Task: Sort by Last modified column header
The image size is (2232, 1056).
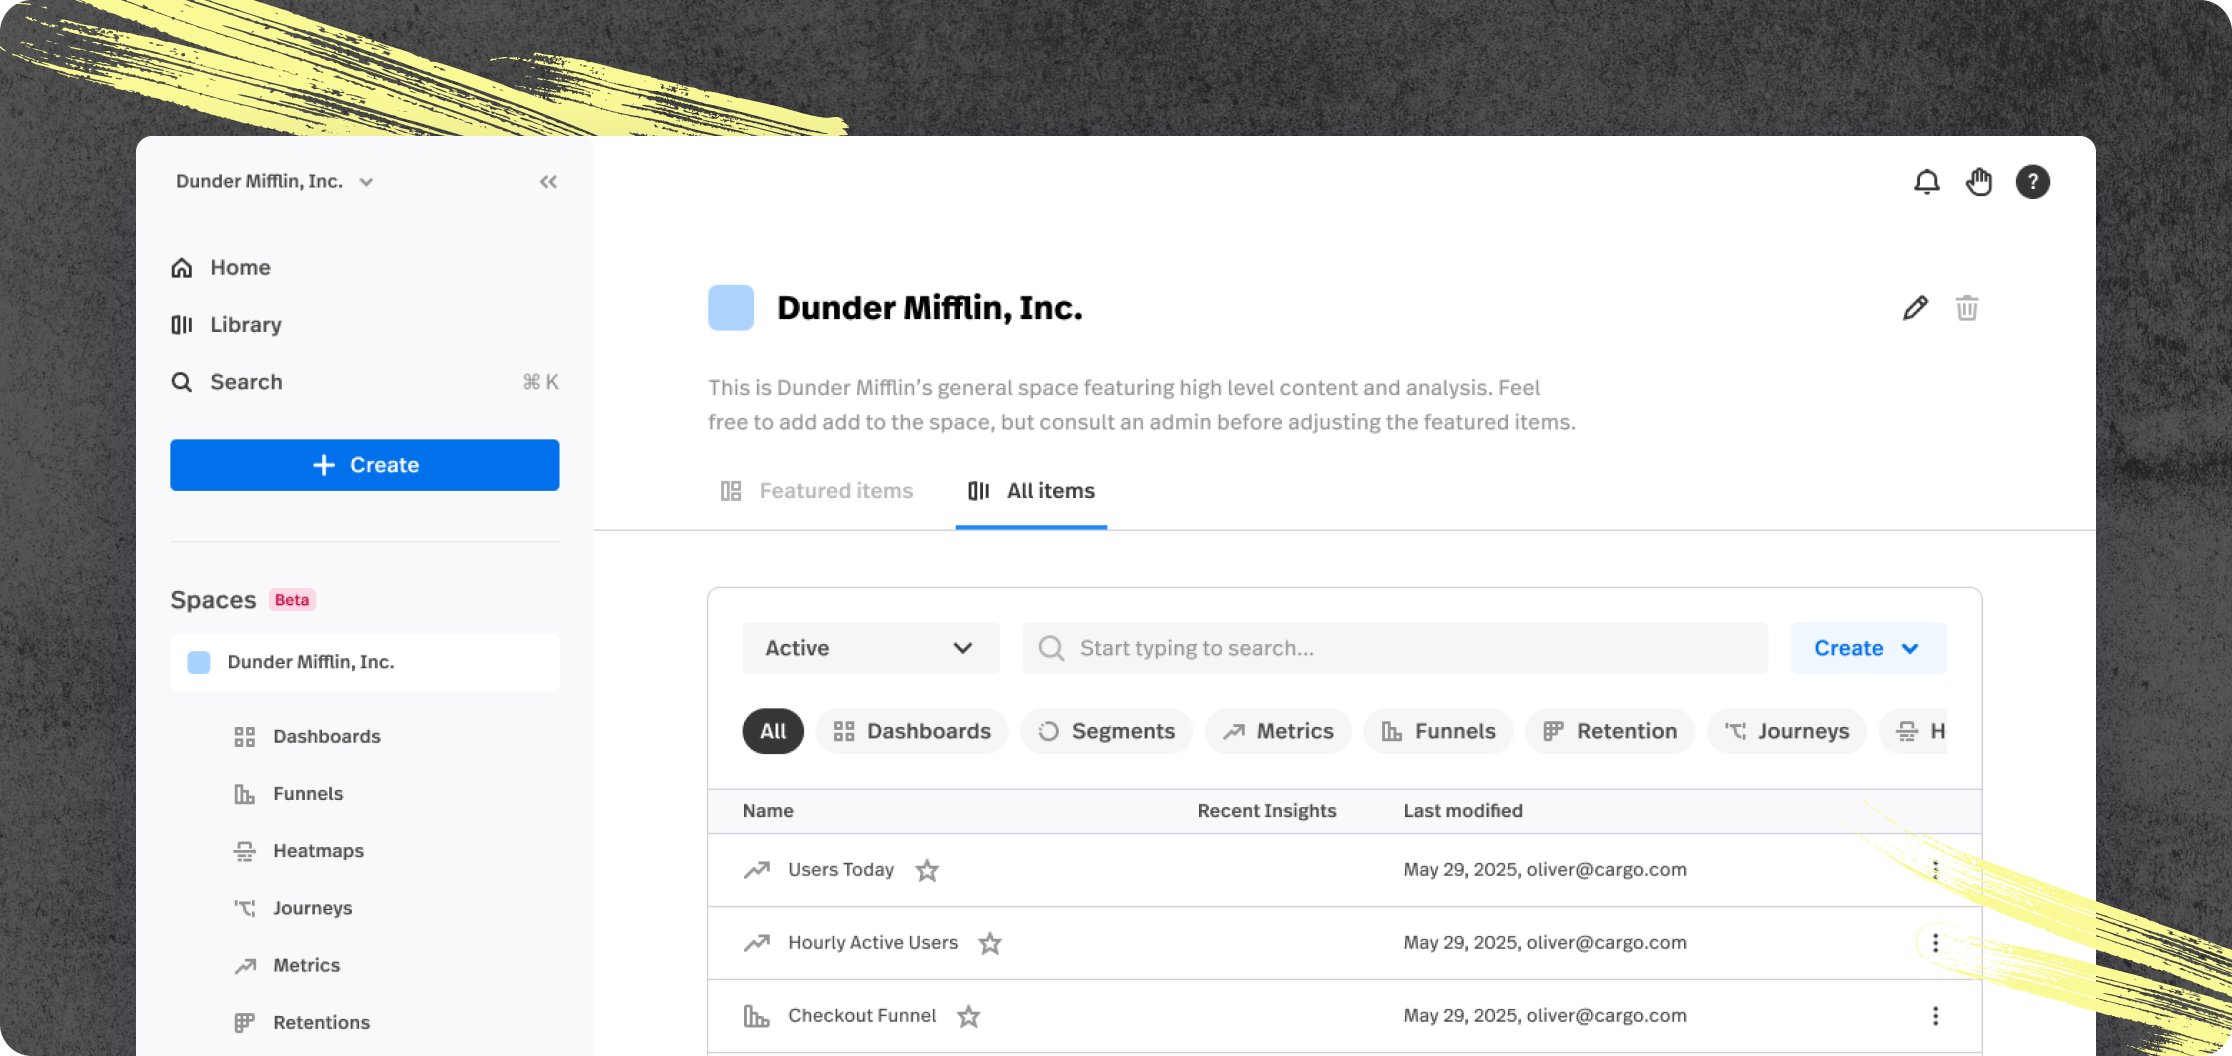Action: 1462,811
